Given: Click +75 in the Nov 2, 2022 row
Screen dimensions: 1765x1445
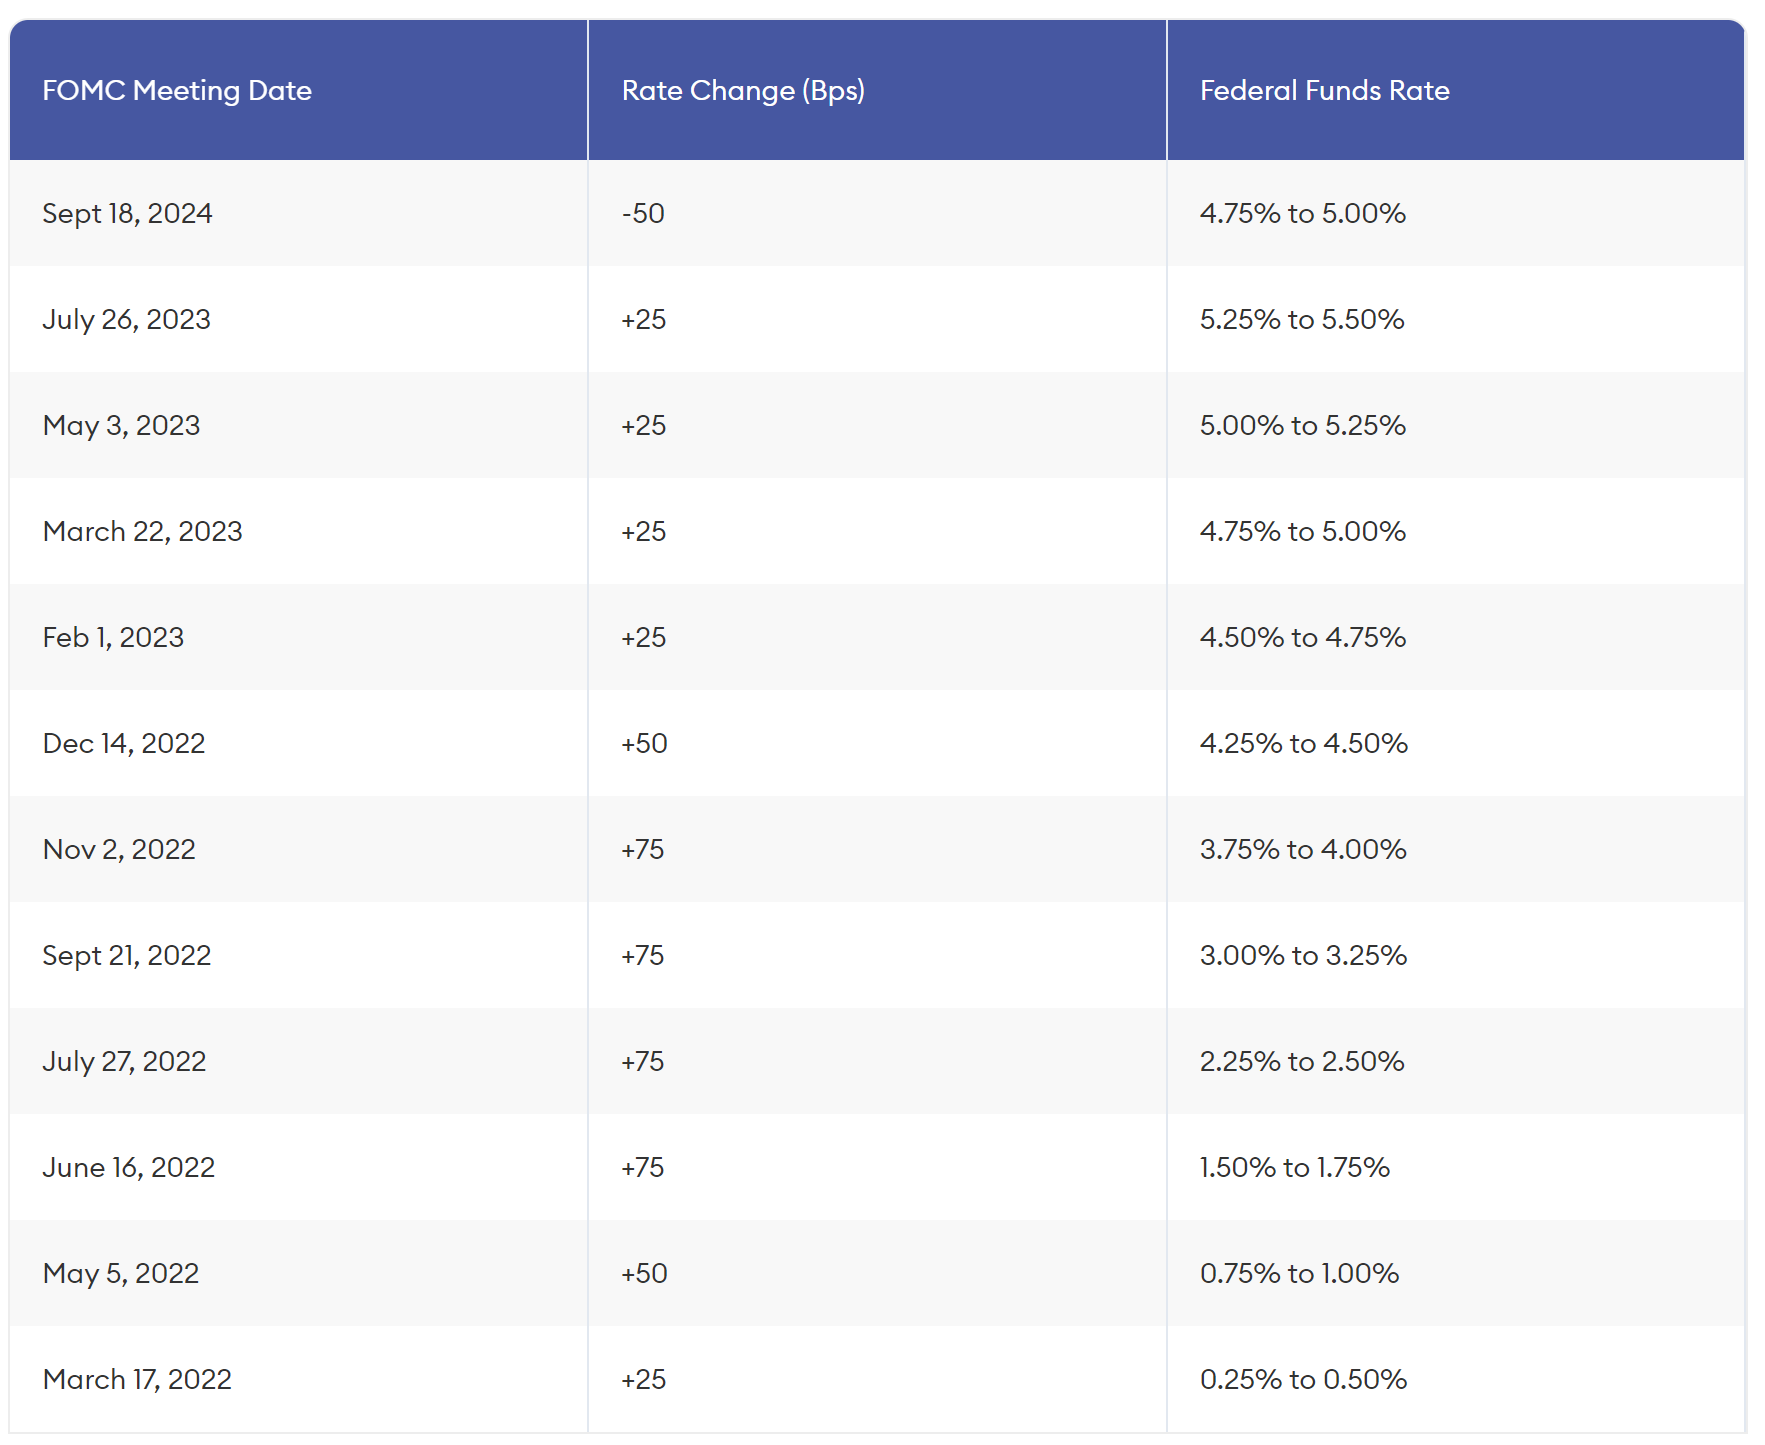Looking at the screenshot, I should click(x=643, y=850).
